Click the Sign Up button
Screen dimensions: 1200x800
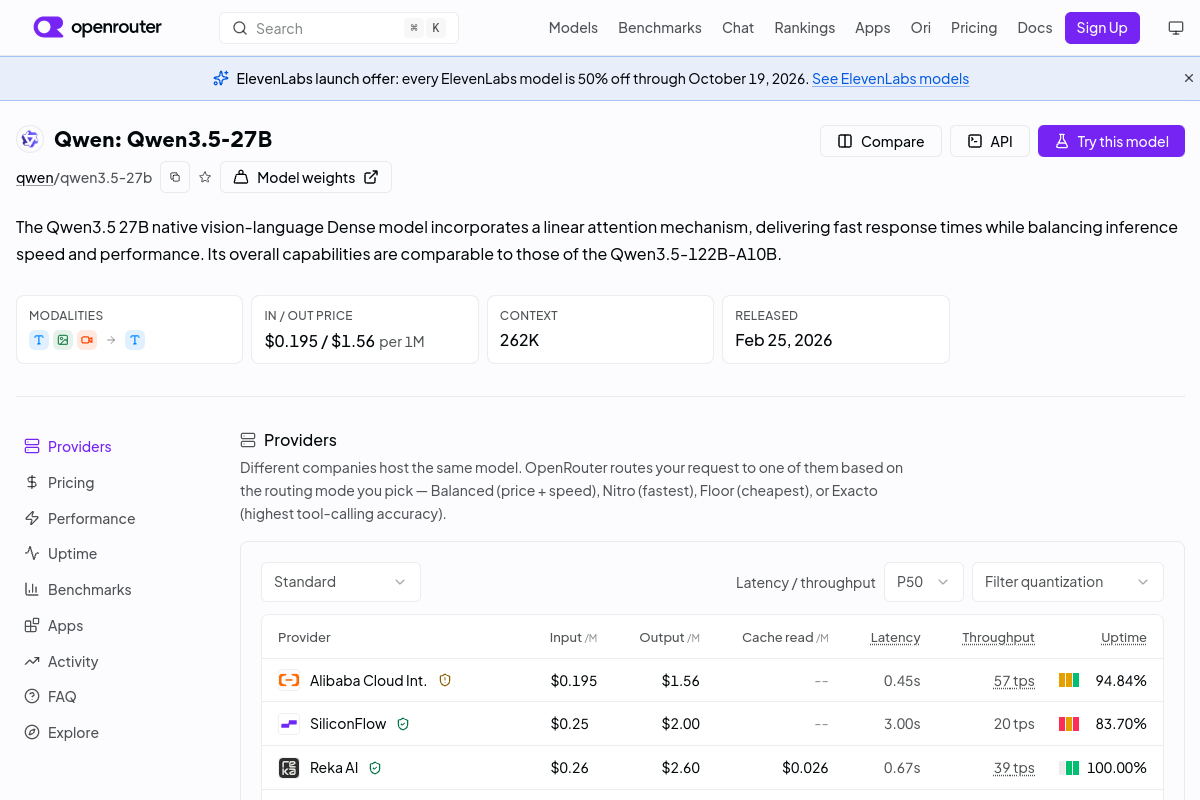coord(1102,28)
